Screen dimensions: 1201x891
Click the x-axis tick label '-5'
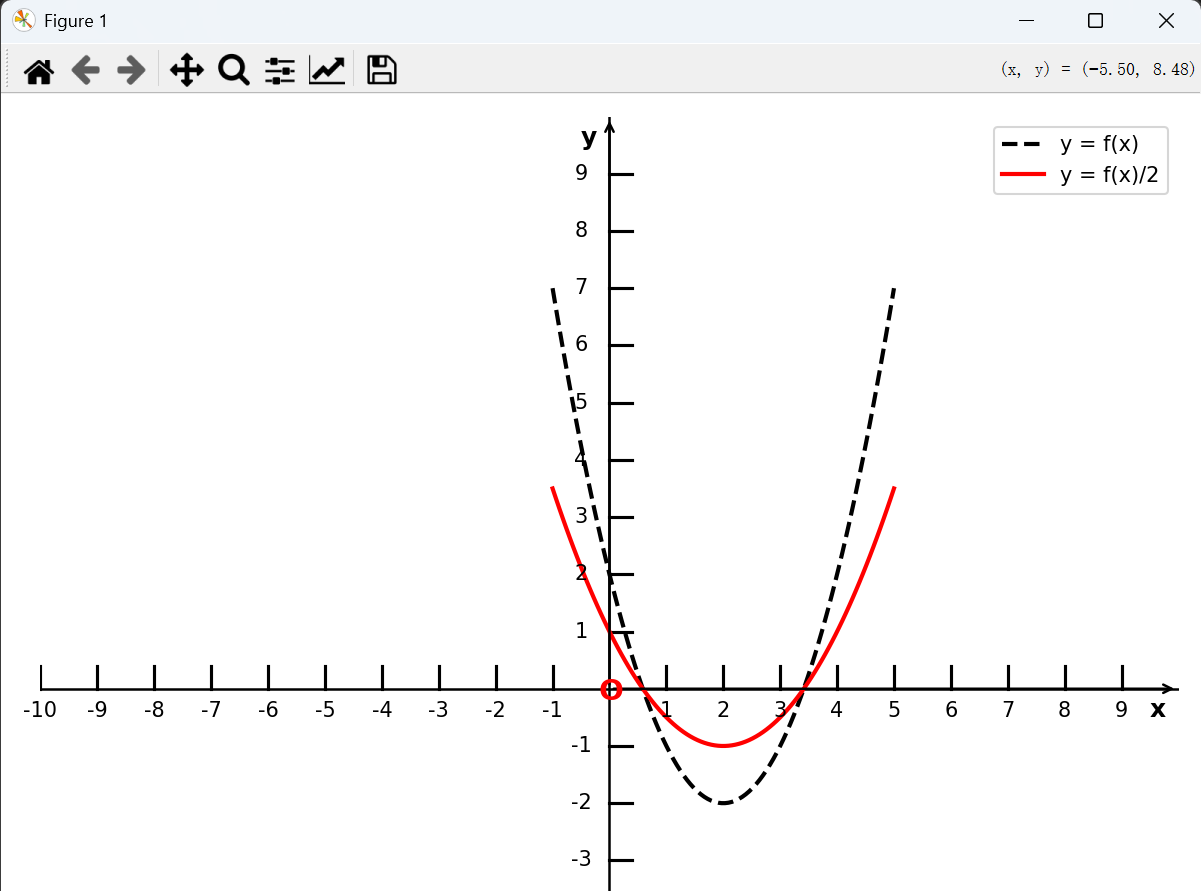tap(324, 710)
